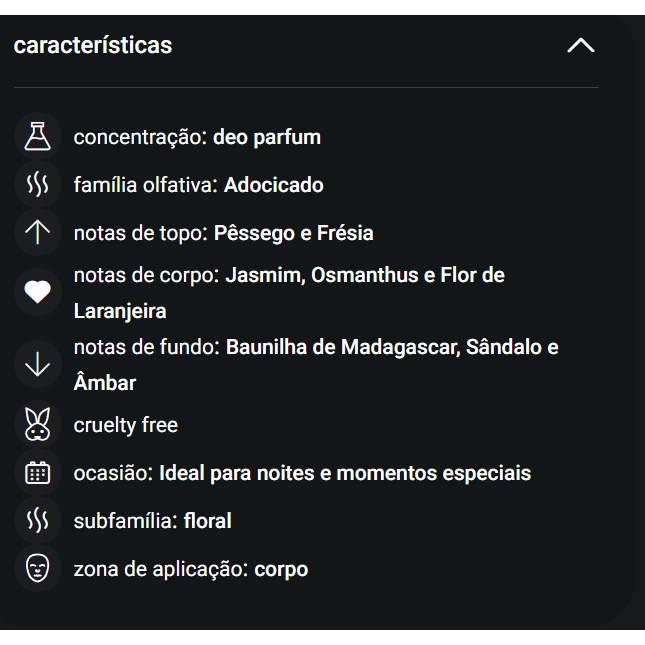Collapse the características section chevron
This screenshot has height=645, width=645.
click(580, 46)
